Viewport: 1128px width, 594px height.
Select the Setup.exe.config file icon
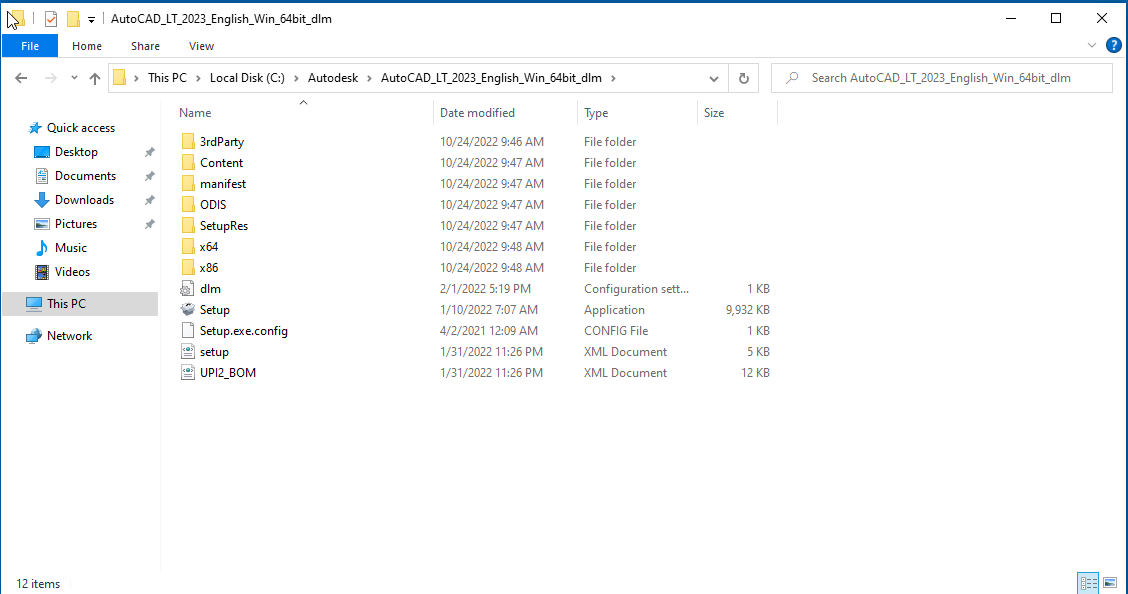pos(188,331)
